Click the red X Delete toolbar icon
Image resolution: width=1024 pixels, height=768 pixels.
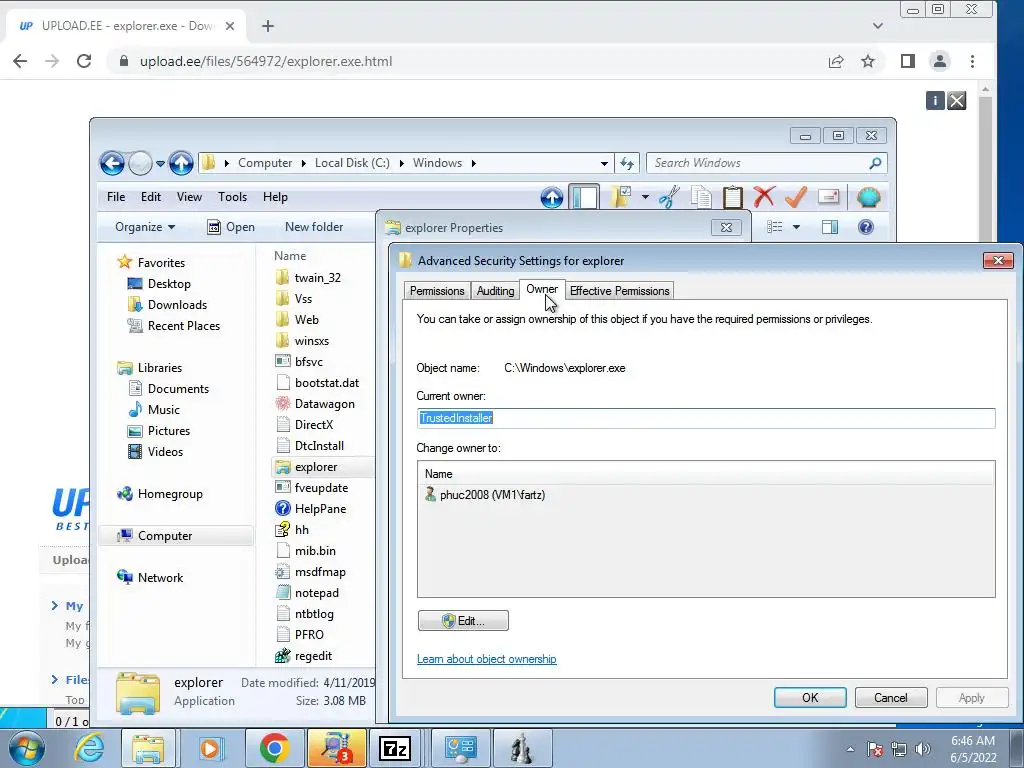pos(764,197)
